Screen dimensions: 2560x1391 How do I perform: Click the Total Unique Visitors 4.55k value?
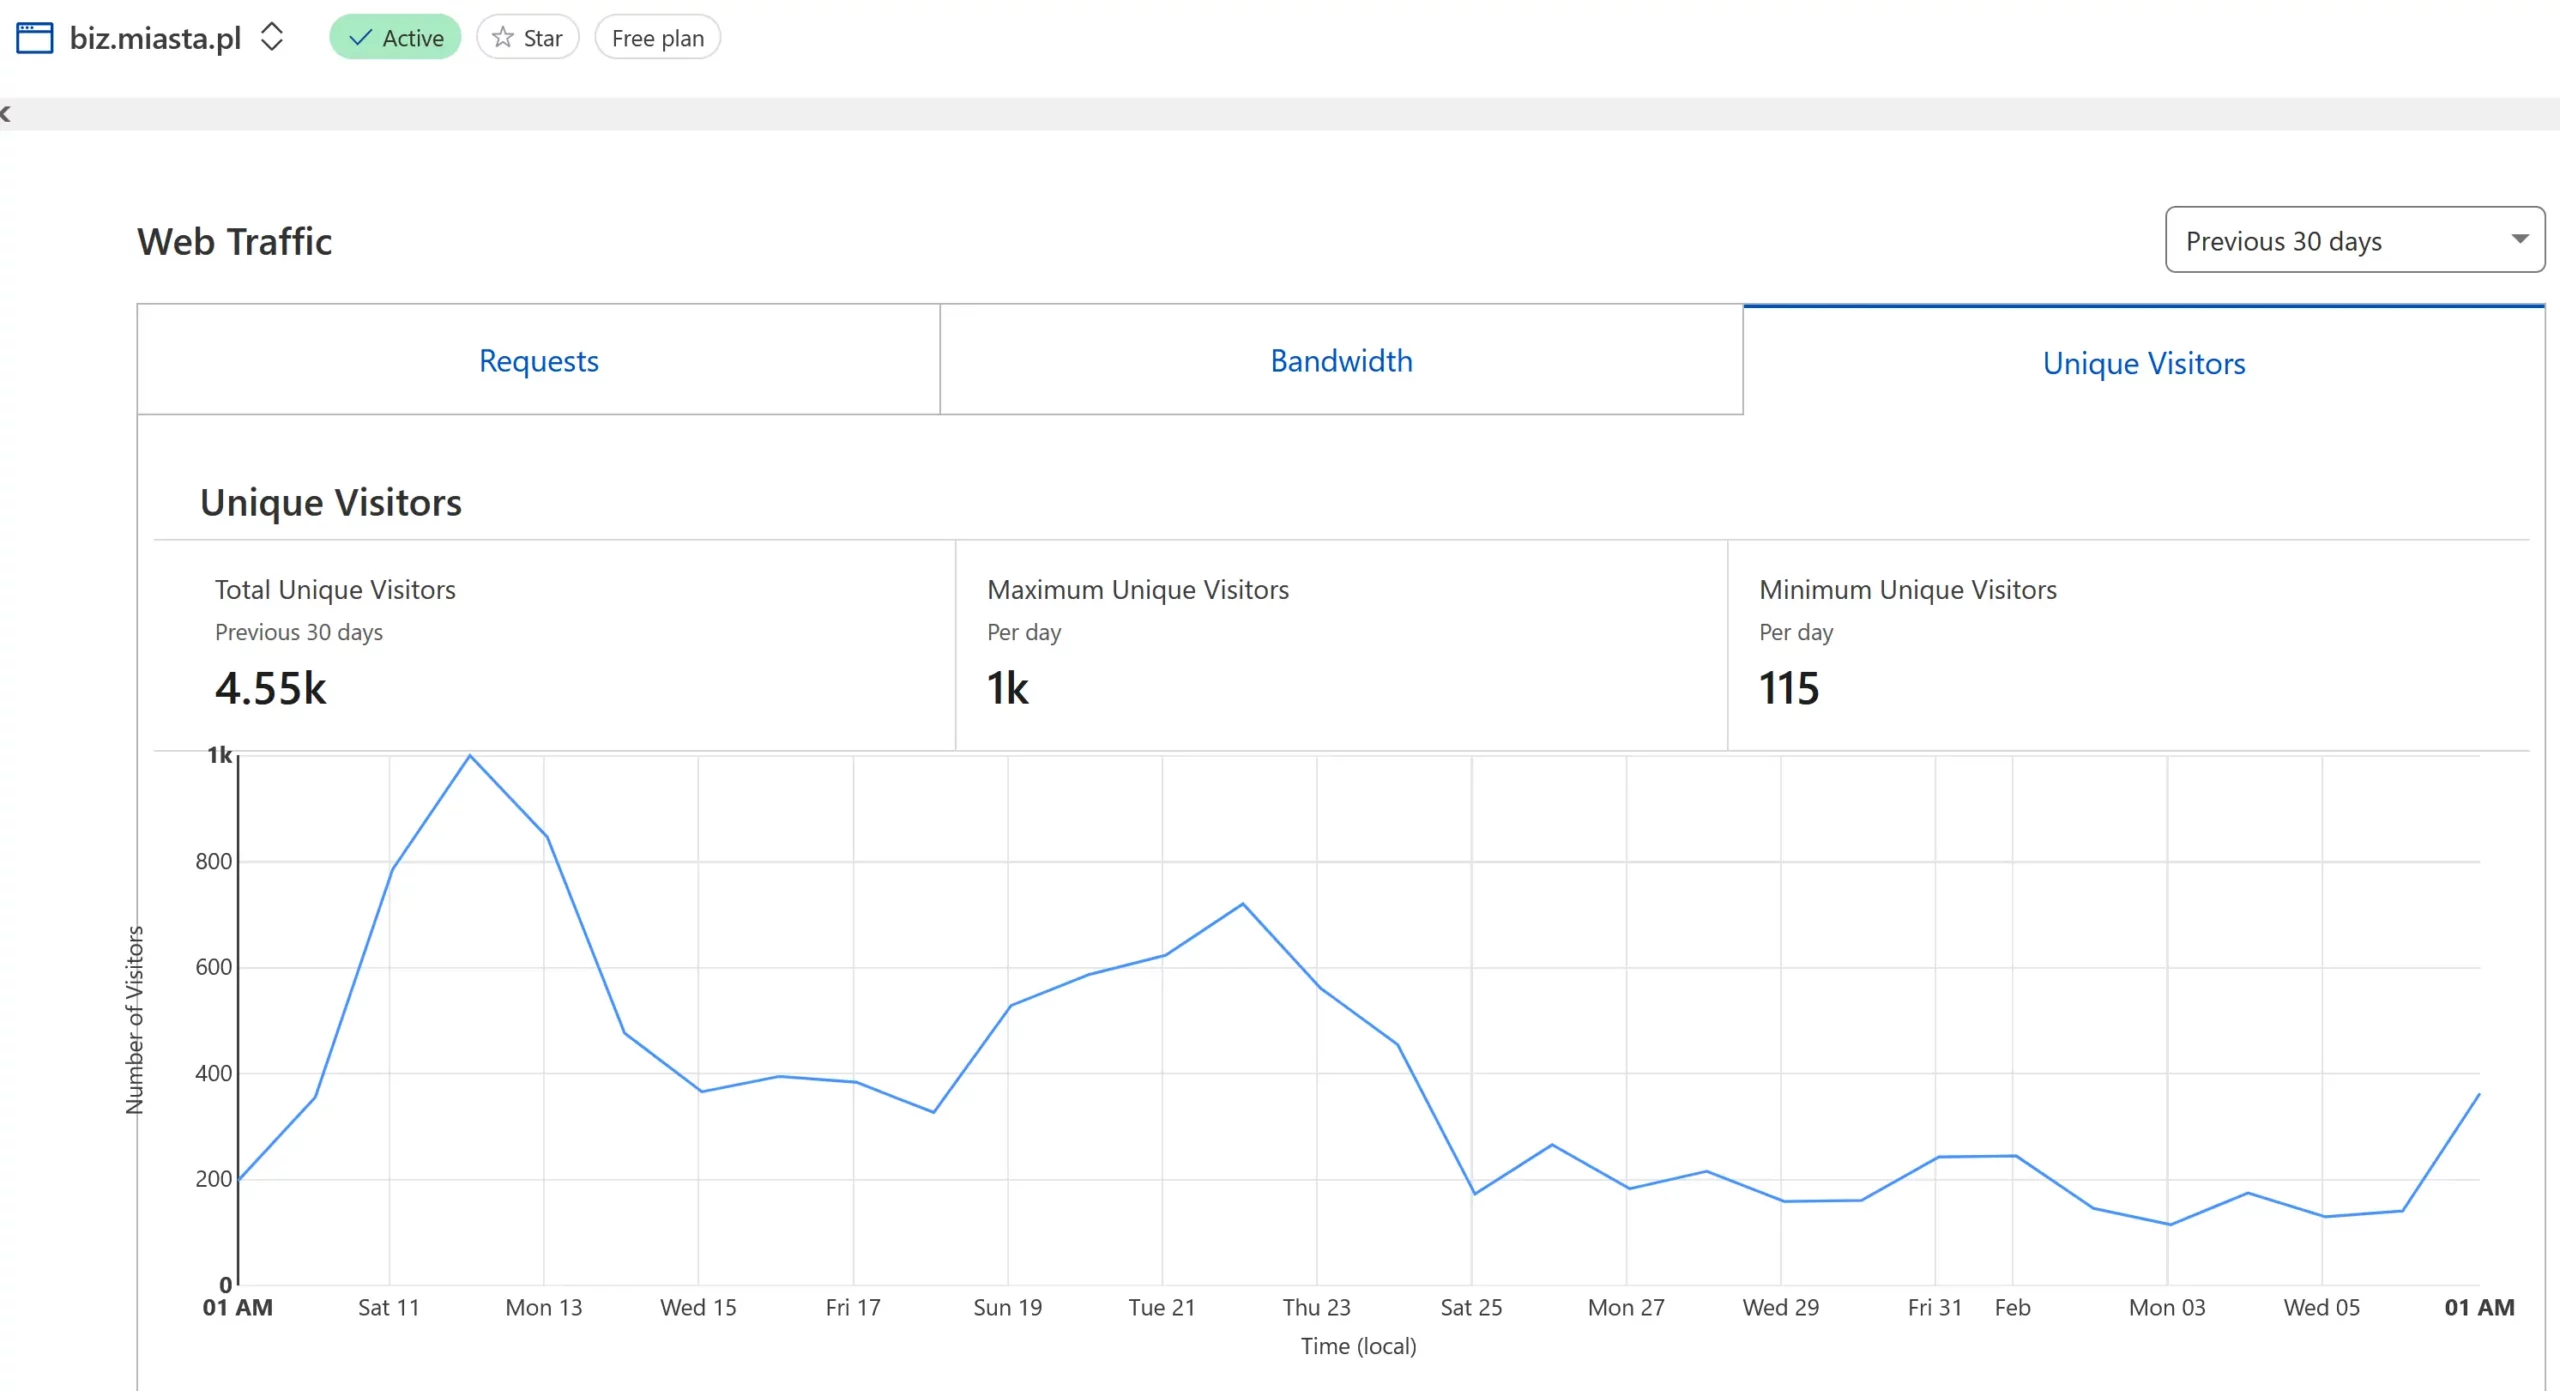(270, 688)
